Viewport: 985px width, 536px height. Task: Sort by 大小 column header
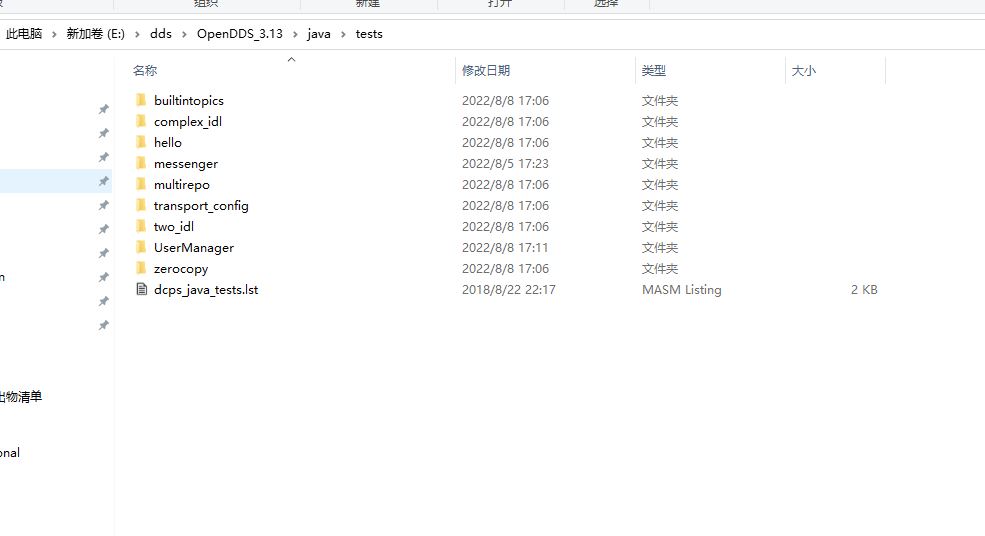pyautogui.click(x=803, y=70)
